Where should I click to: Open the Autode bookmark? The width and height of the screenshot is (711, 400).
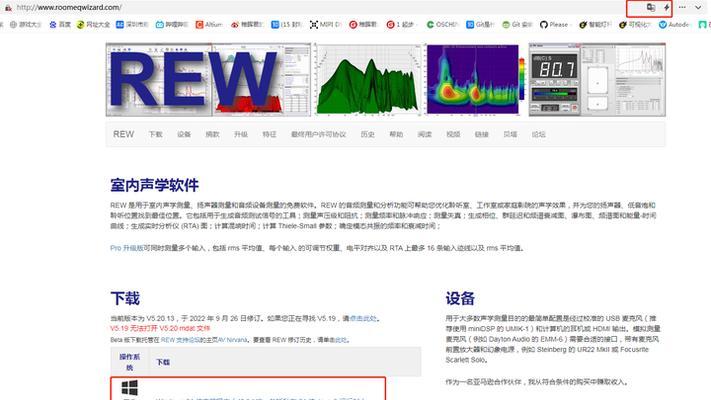point(674,24)
